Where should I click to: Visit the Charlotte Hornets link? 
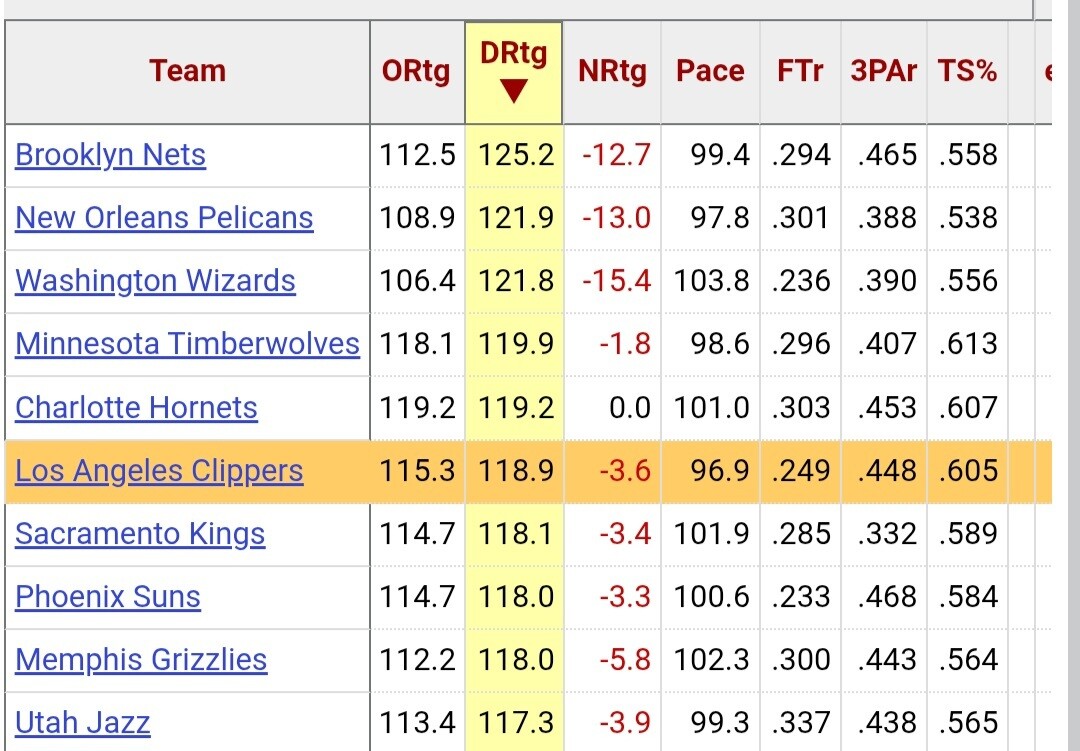click(x=136, y=408)
